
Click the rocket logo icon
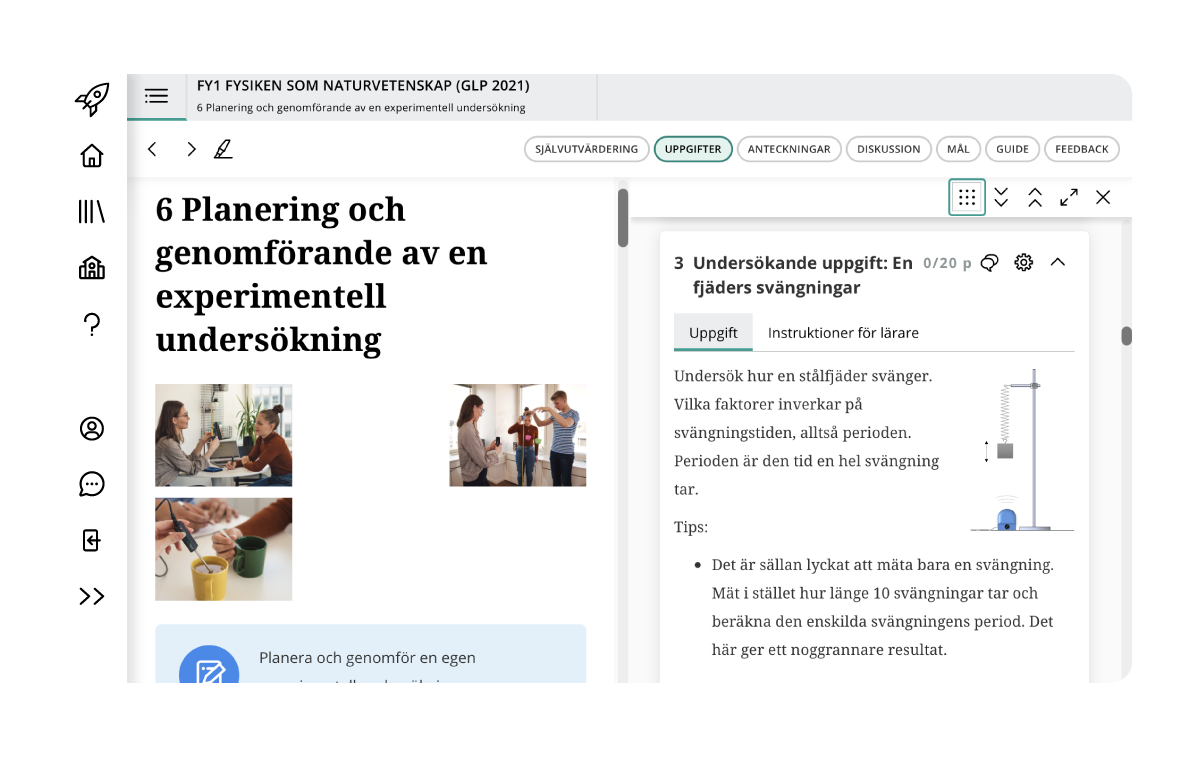click(x=92, y=99)
